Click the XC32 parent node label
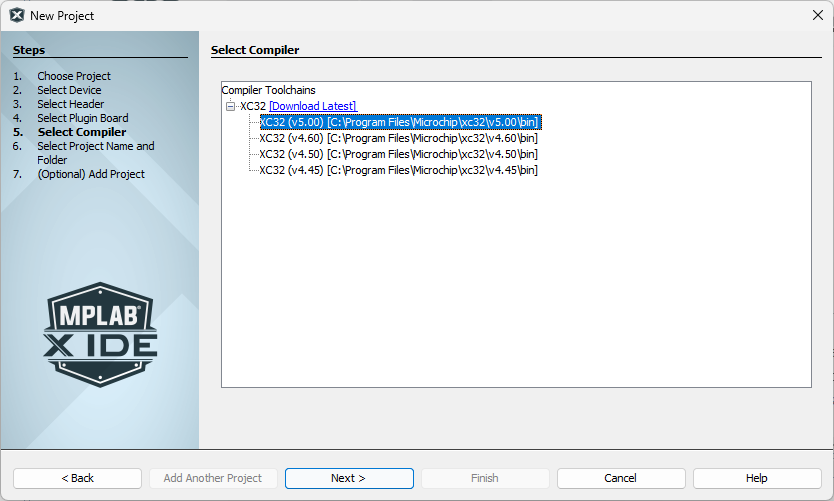This screenshot has height=501, width=834. click(253, 106)
